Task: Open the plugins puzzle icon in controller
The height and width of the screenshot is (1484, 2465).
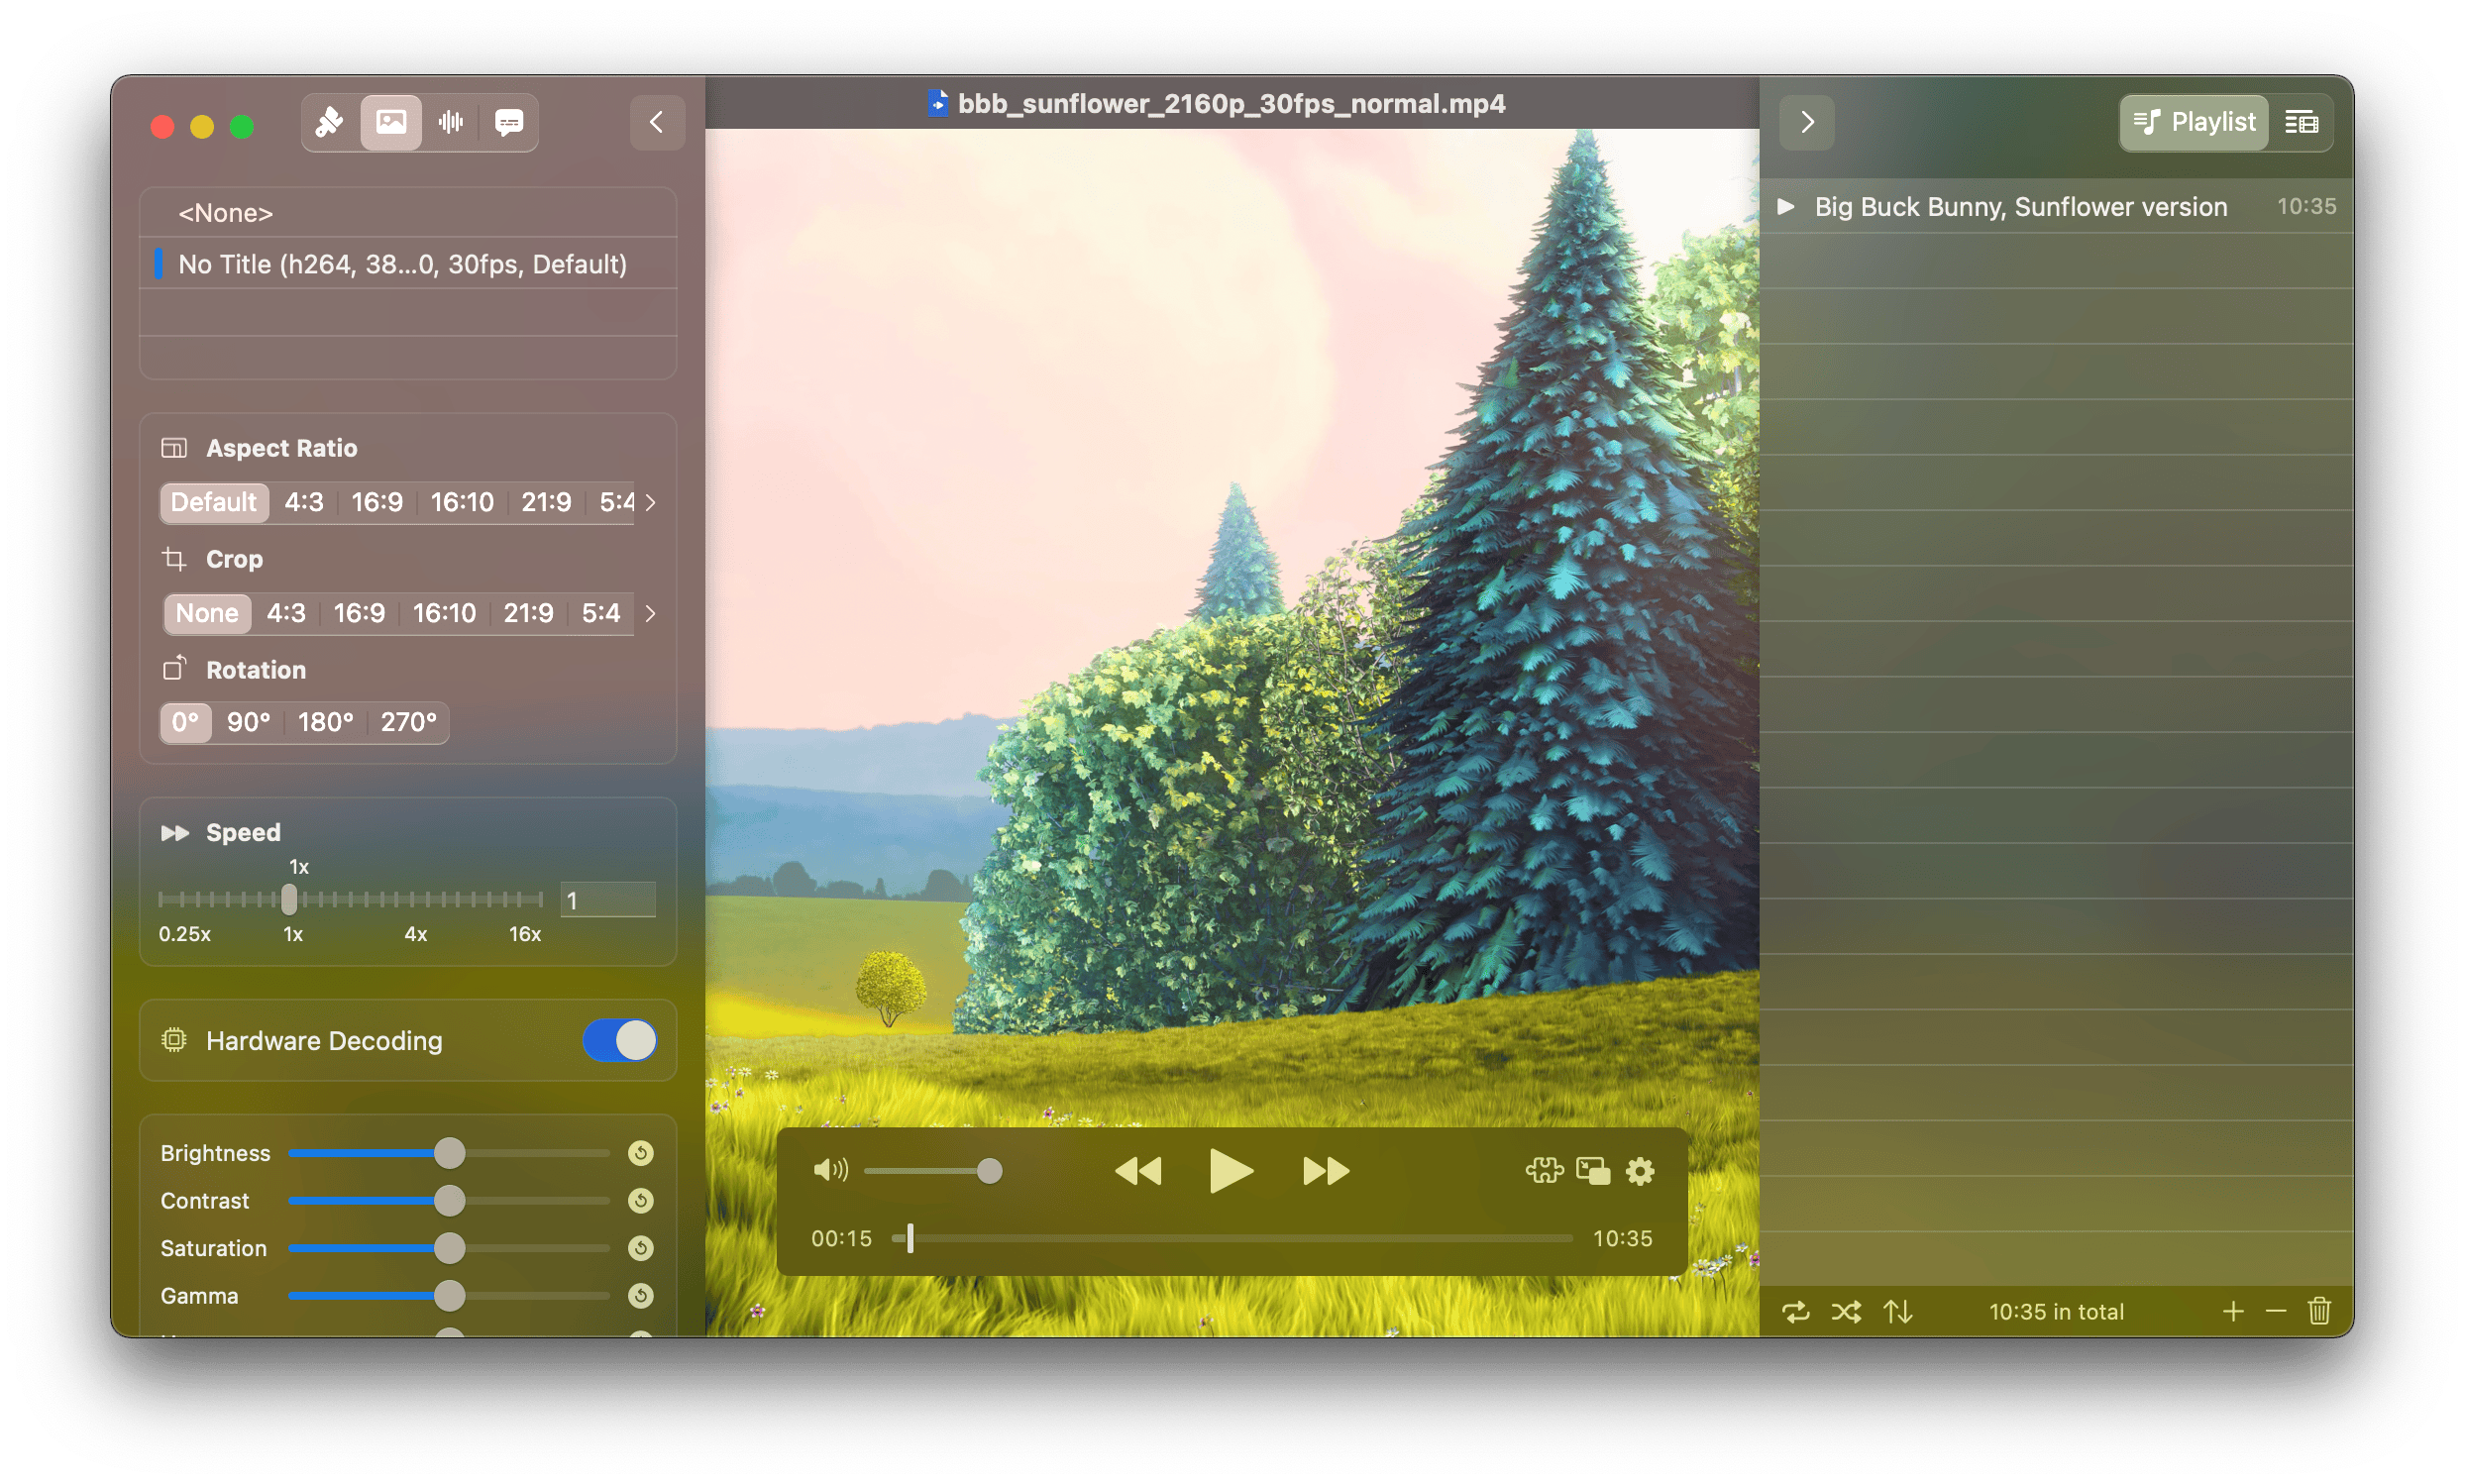Action: pos(1543,1170)
